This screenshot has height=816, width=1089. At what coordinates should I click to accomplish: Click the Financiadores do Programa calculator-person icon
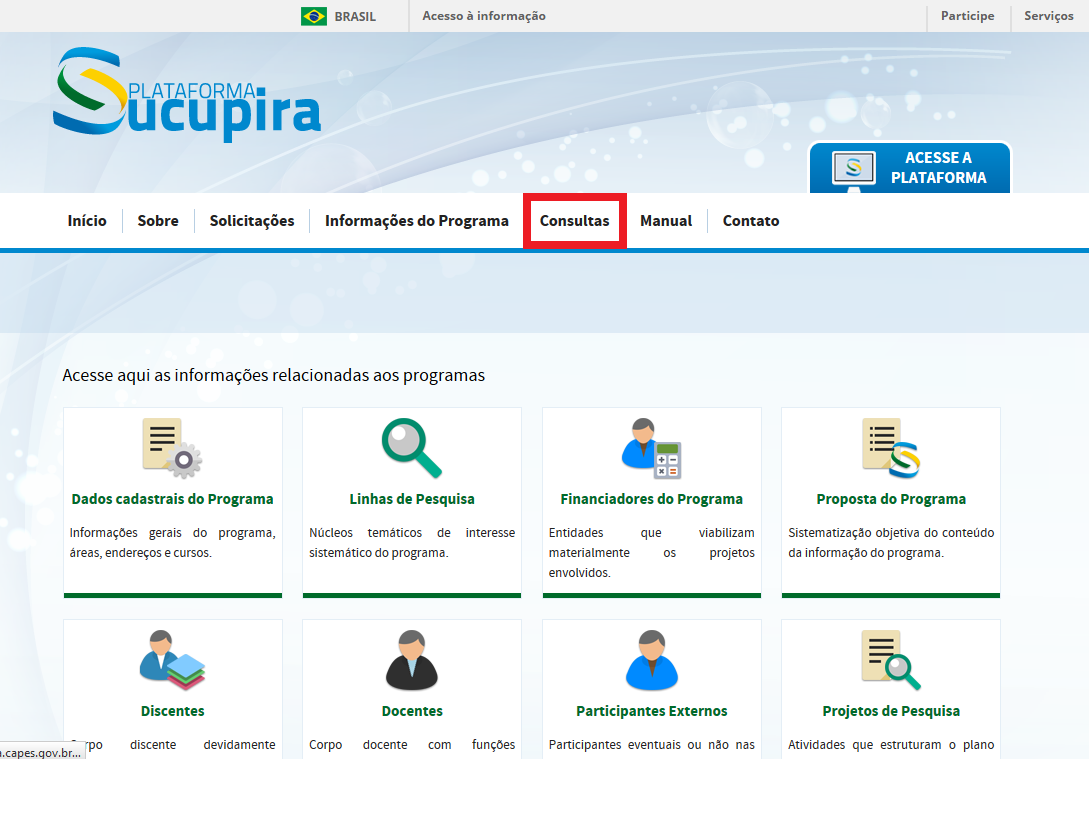coord(651,448)
